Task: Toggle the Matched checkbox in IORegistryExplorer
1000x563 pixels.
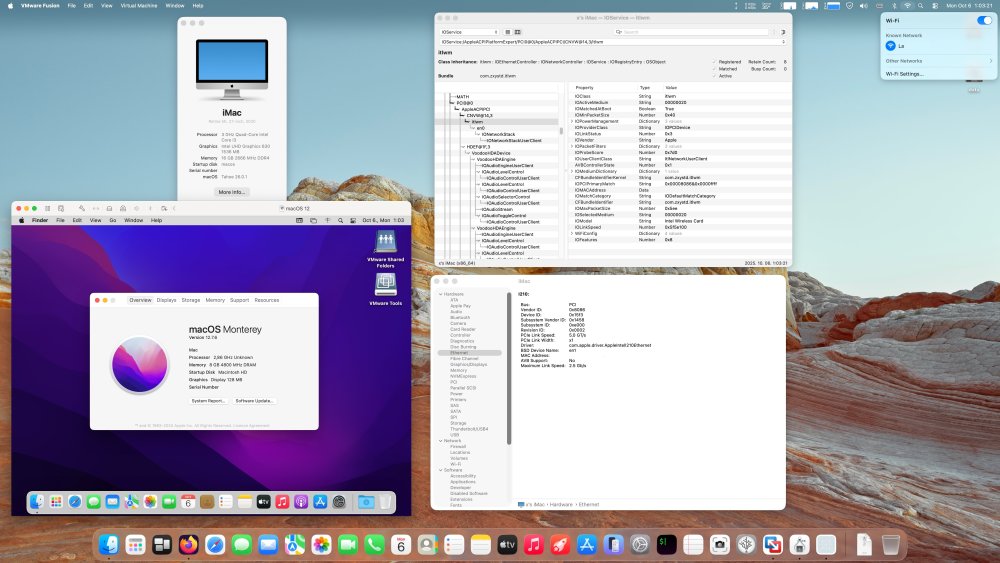Action: coord(715,69)
